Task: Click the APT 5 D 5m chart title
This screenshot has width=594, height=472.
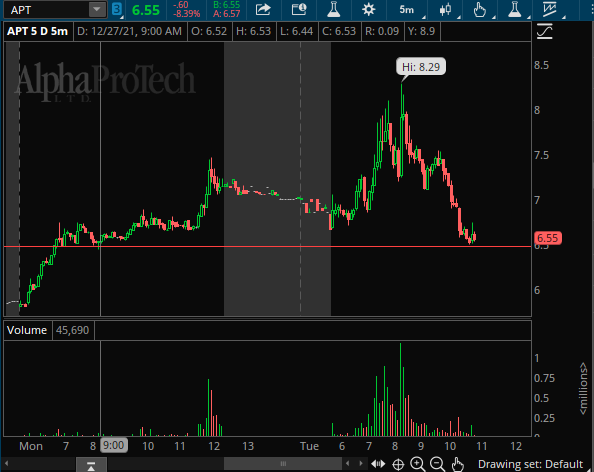Action: click(x=38, y=31)
